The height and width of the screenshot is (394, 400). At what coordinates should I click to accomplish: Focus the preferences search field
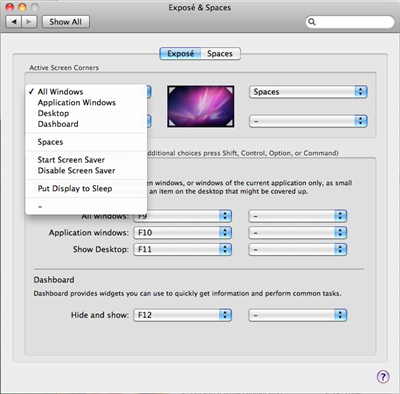tap(350, 22)
